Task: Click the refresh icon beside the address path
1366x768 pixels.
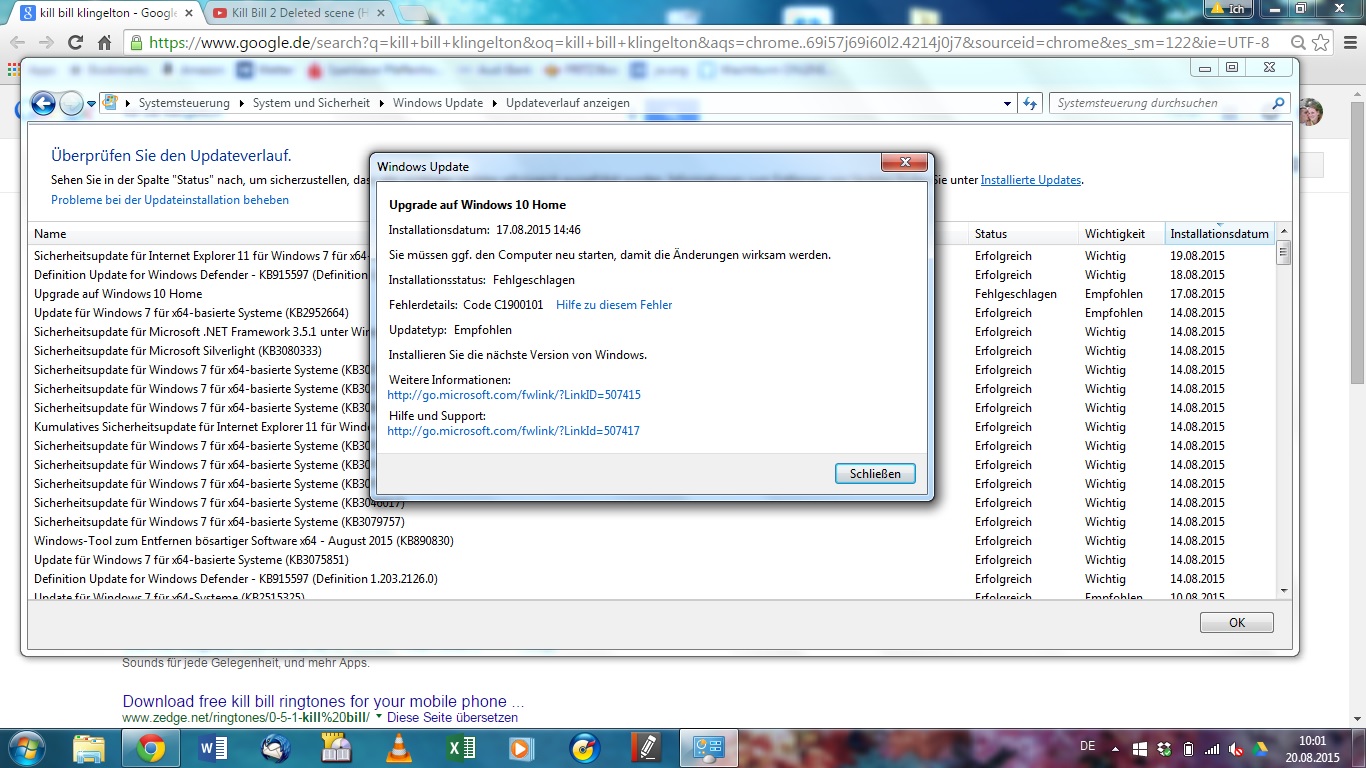Action: tap(1030, 103)
